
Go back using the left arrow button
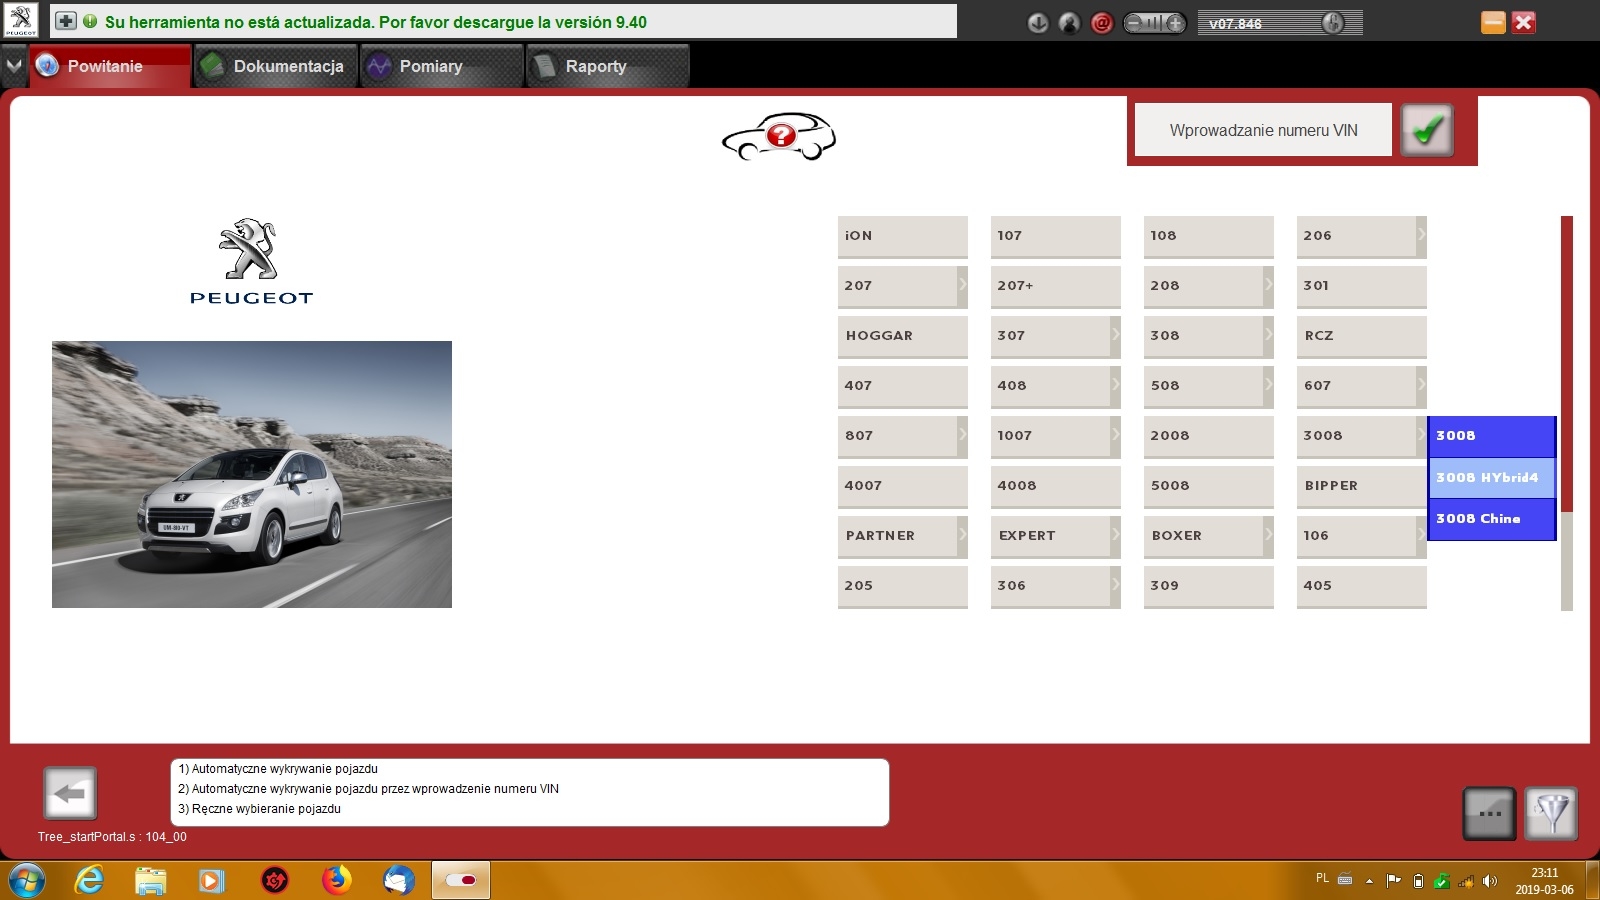click(x=70, y=794)
